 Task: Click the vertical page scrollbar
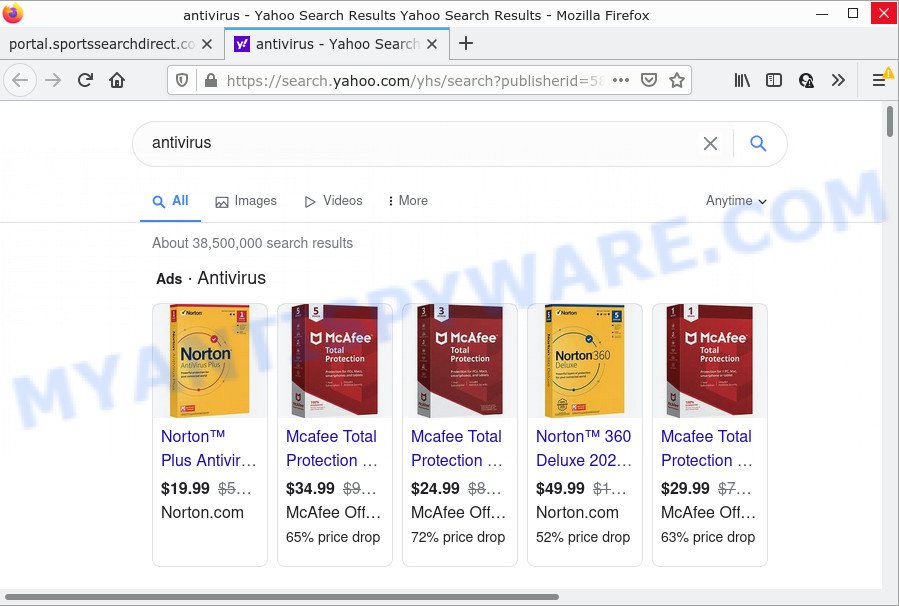890,121
